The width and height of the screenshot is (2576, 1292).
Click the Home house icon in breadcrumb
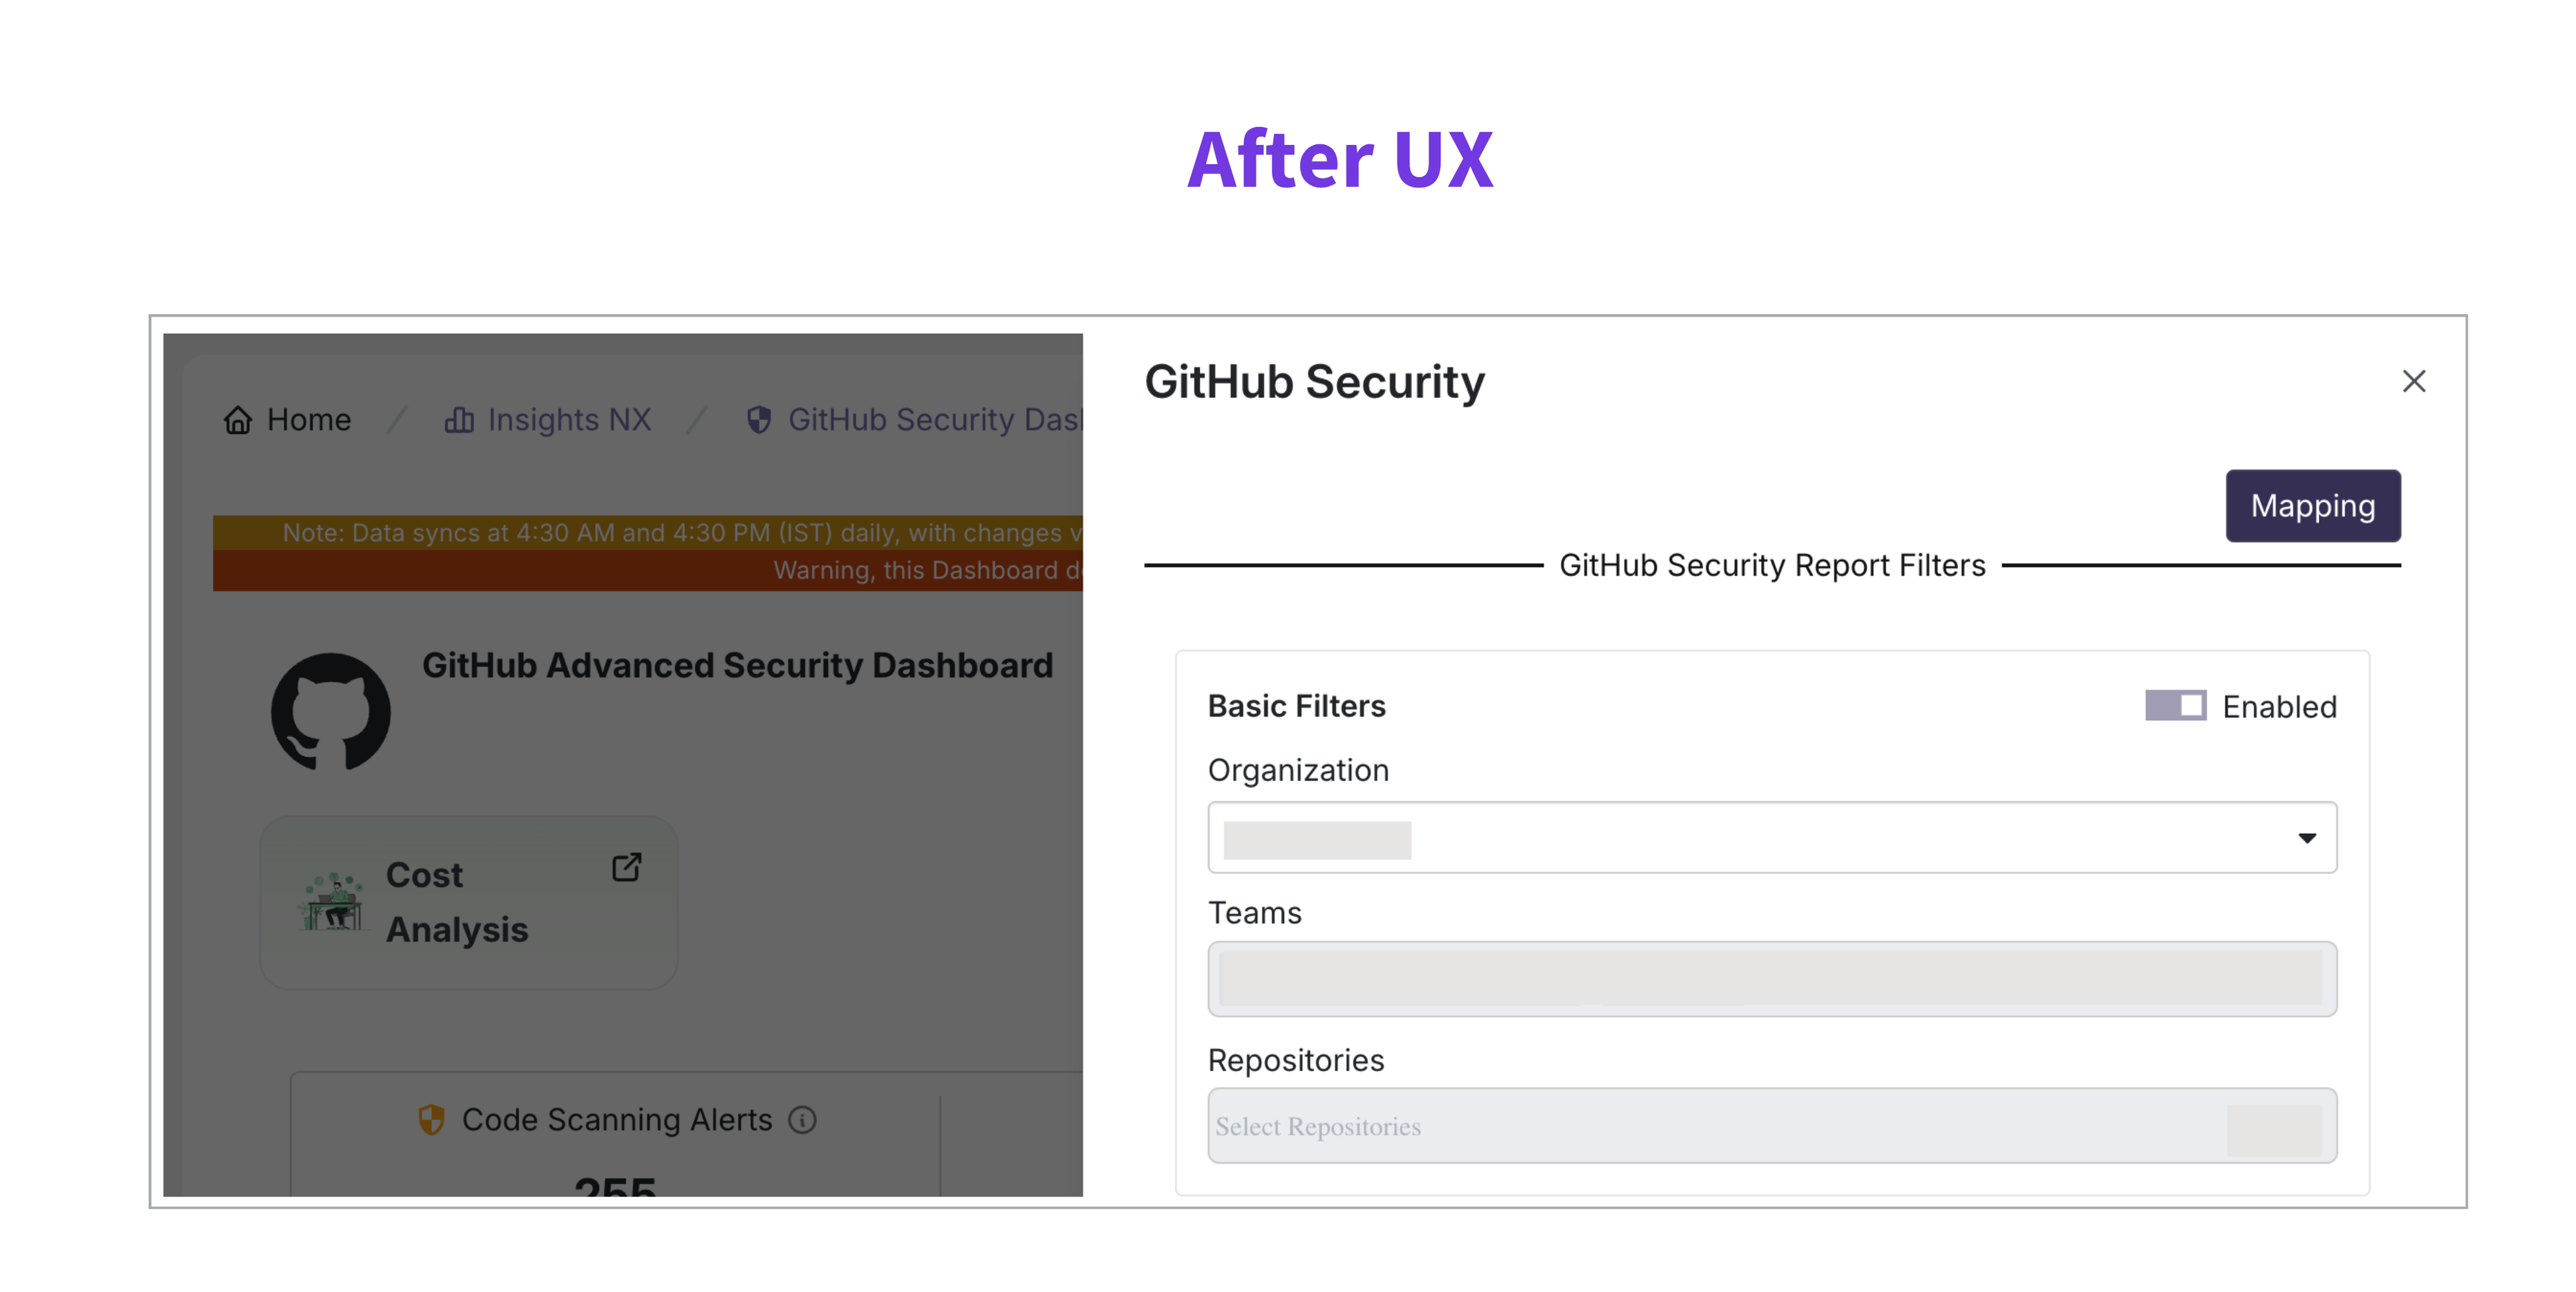(237, 420)
